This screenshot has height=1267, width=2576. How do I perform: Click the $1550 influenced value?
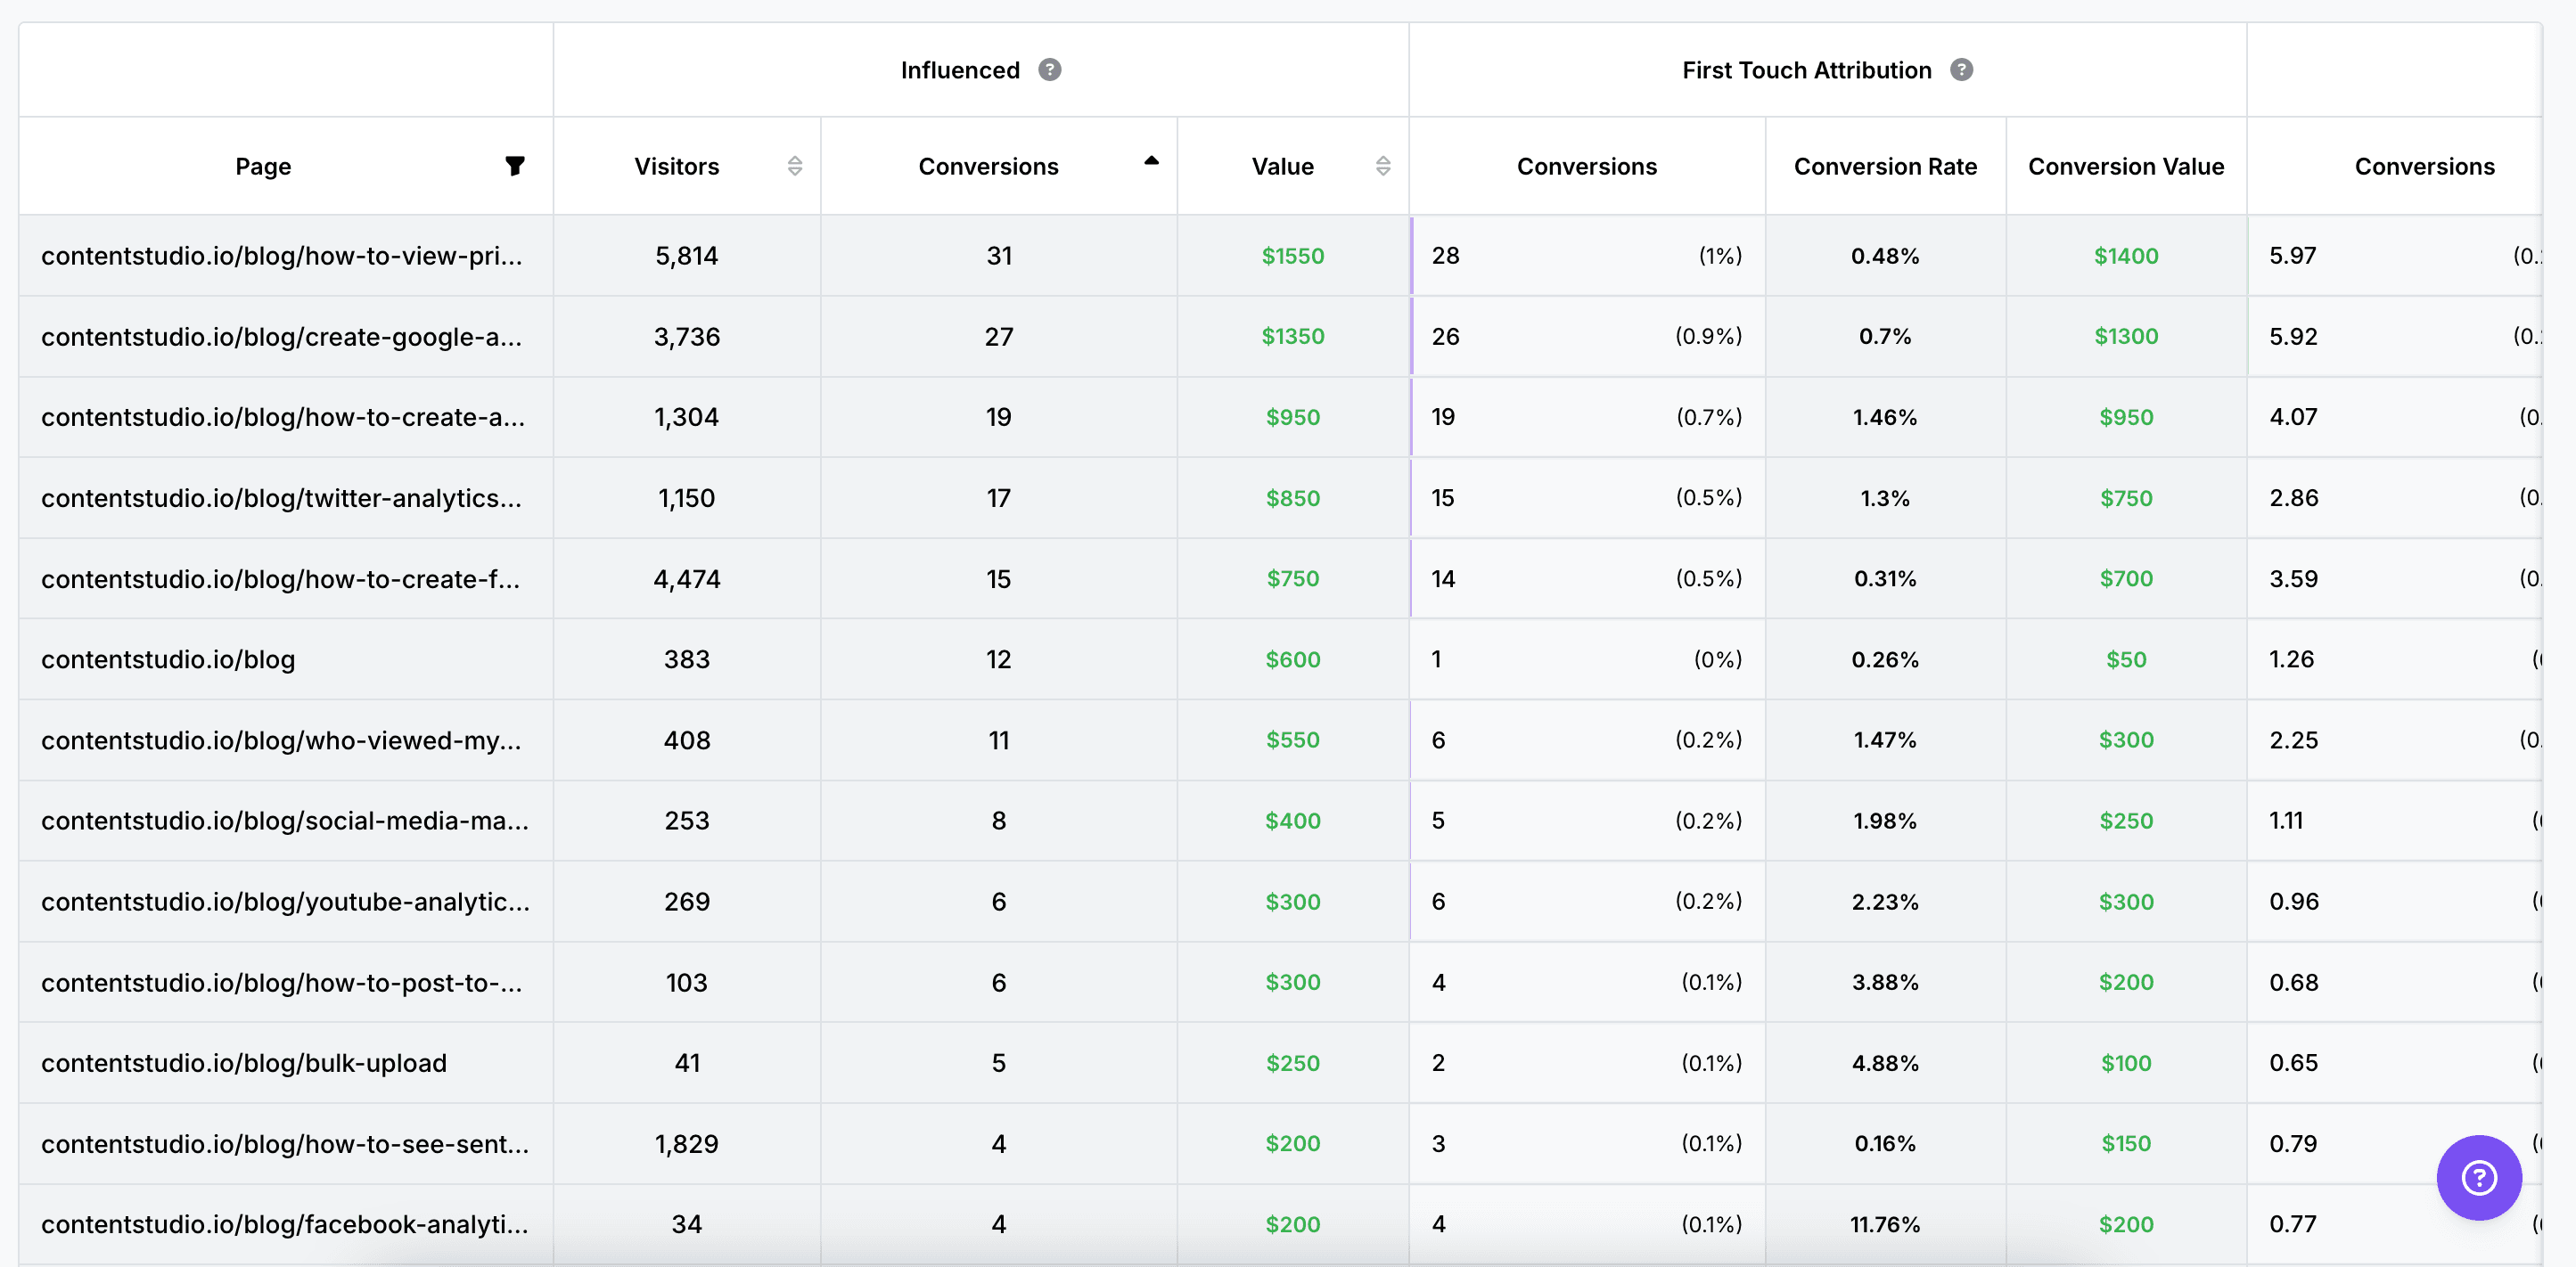click(x=1292, y=256)
